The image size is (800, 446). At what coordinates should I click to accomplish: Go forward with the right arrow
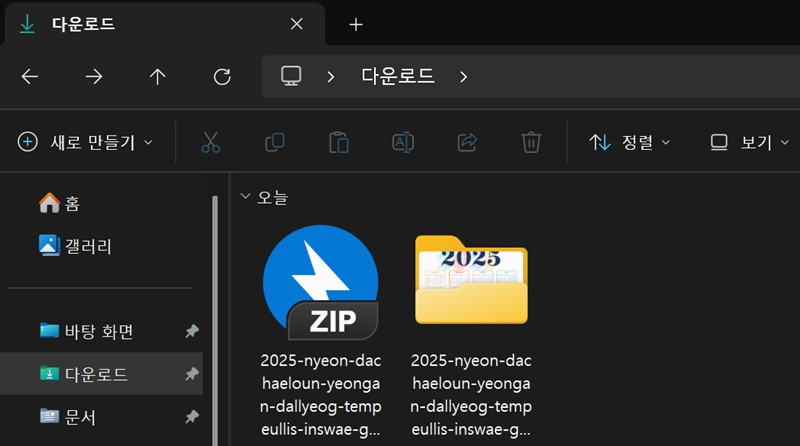coord(94,77)
